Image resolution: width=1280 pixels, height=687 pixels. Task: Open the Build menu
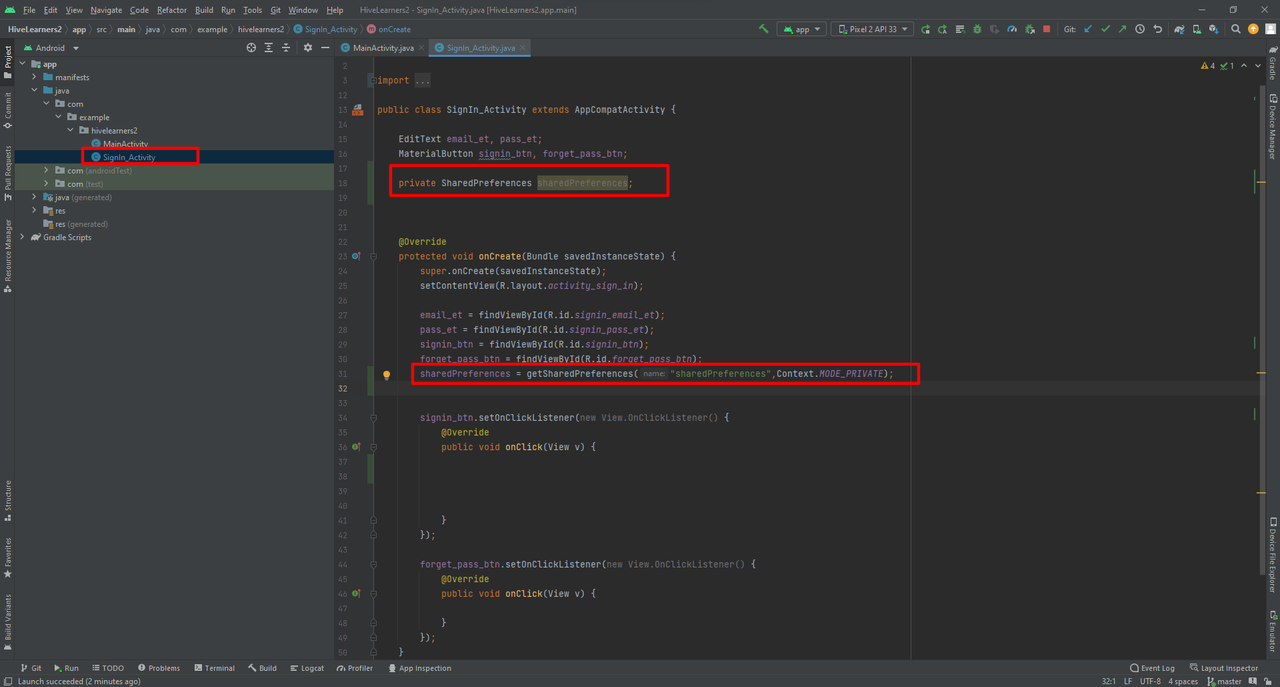tap(204, 10)
